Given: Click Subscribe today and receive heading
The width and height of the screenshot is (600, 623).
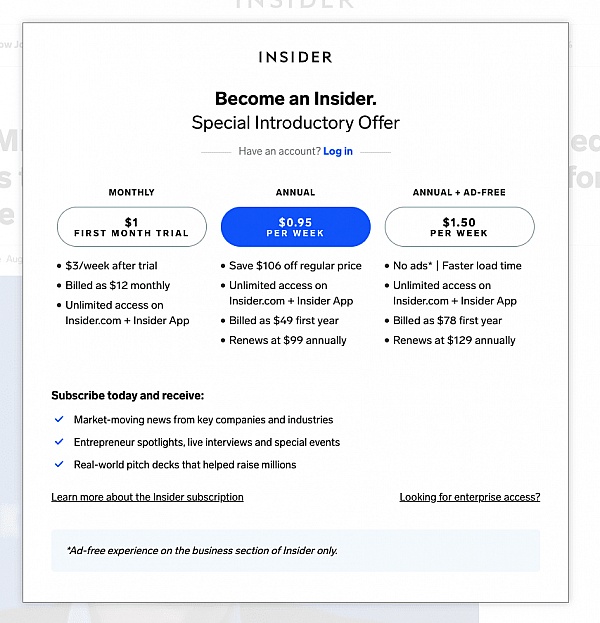Looking at the screenshot, I should click(x=128, y=395).
